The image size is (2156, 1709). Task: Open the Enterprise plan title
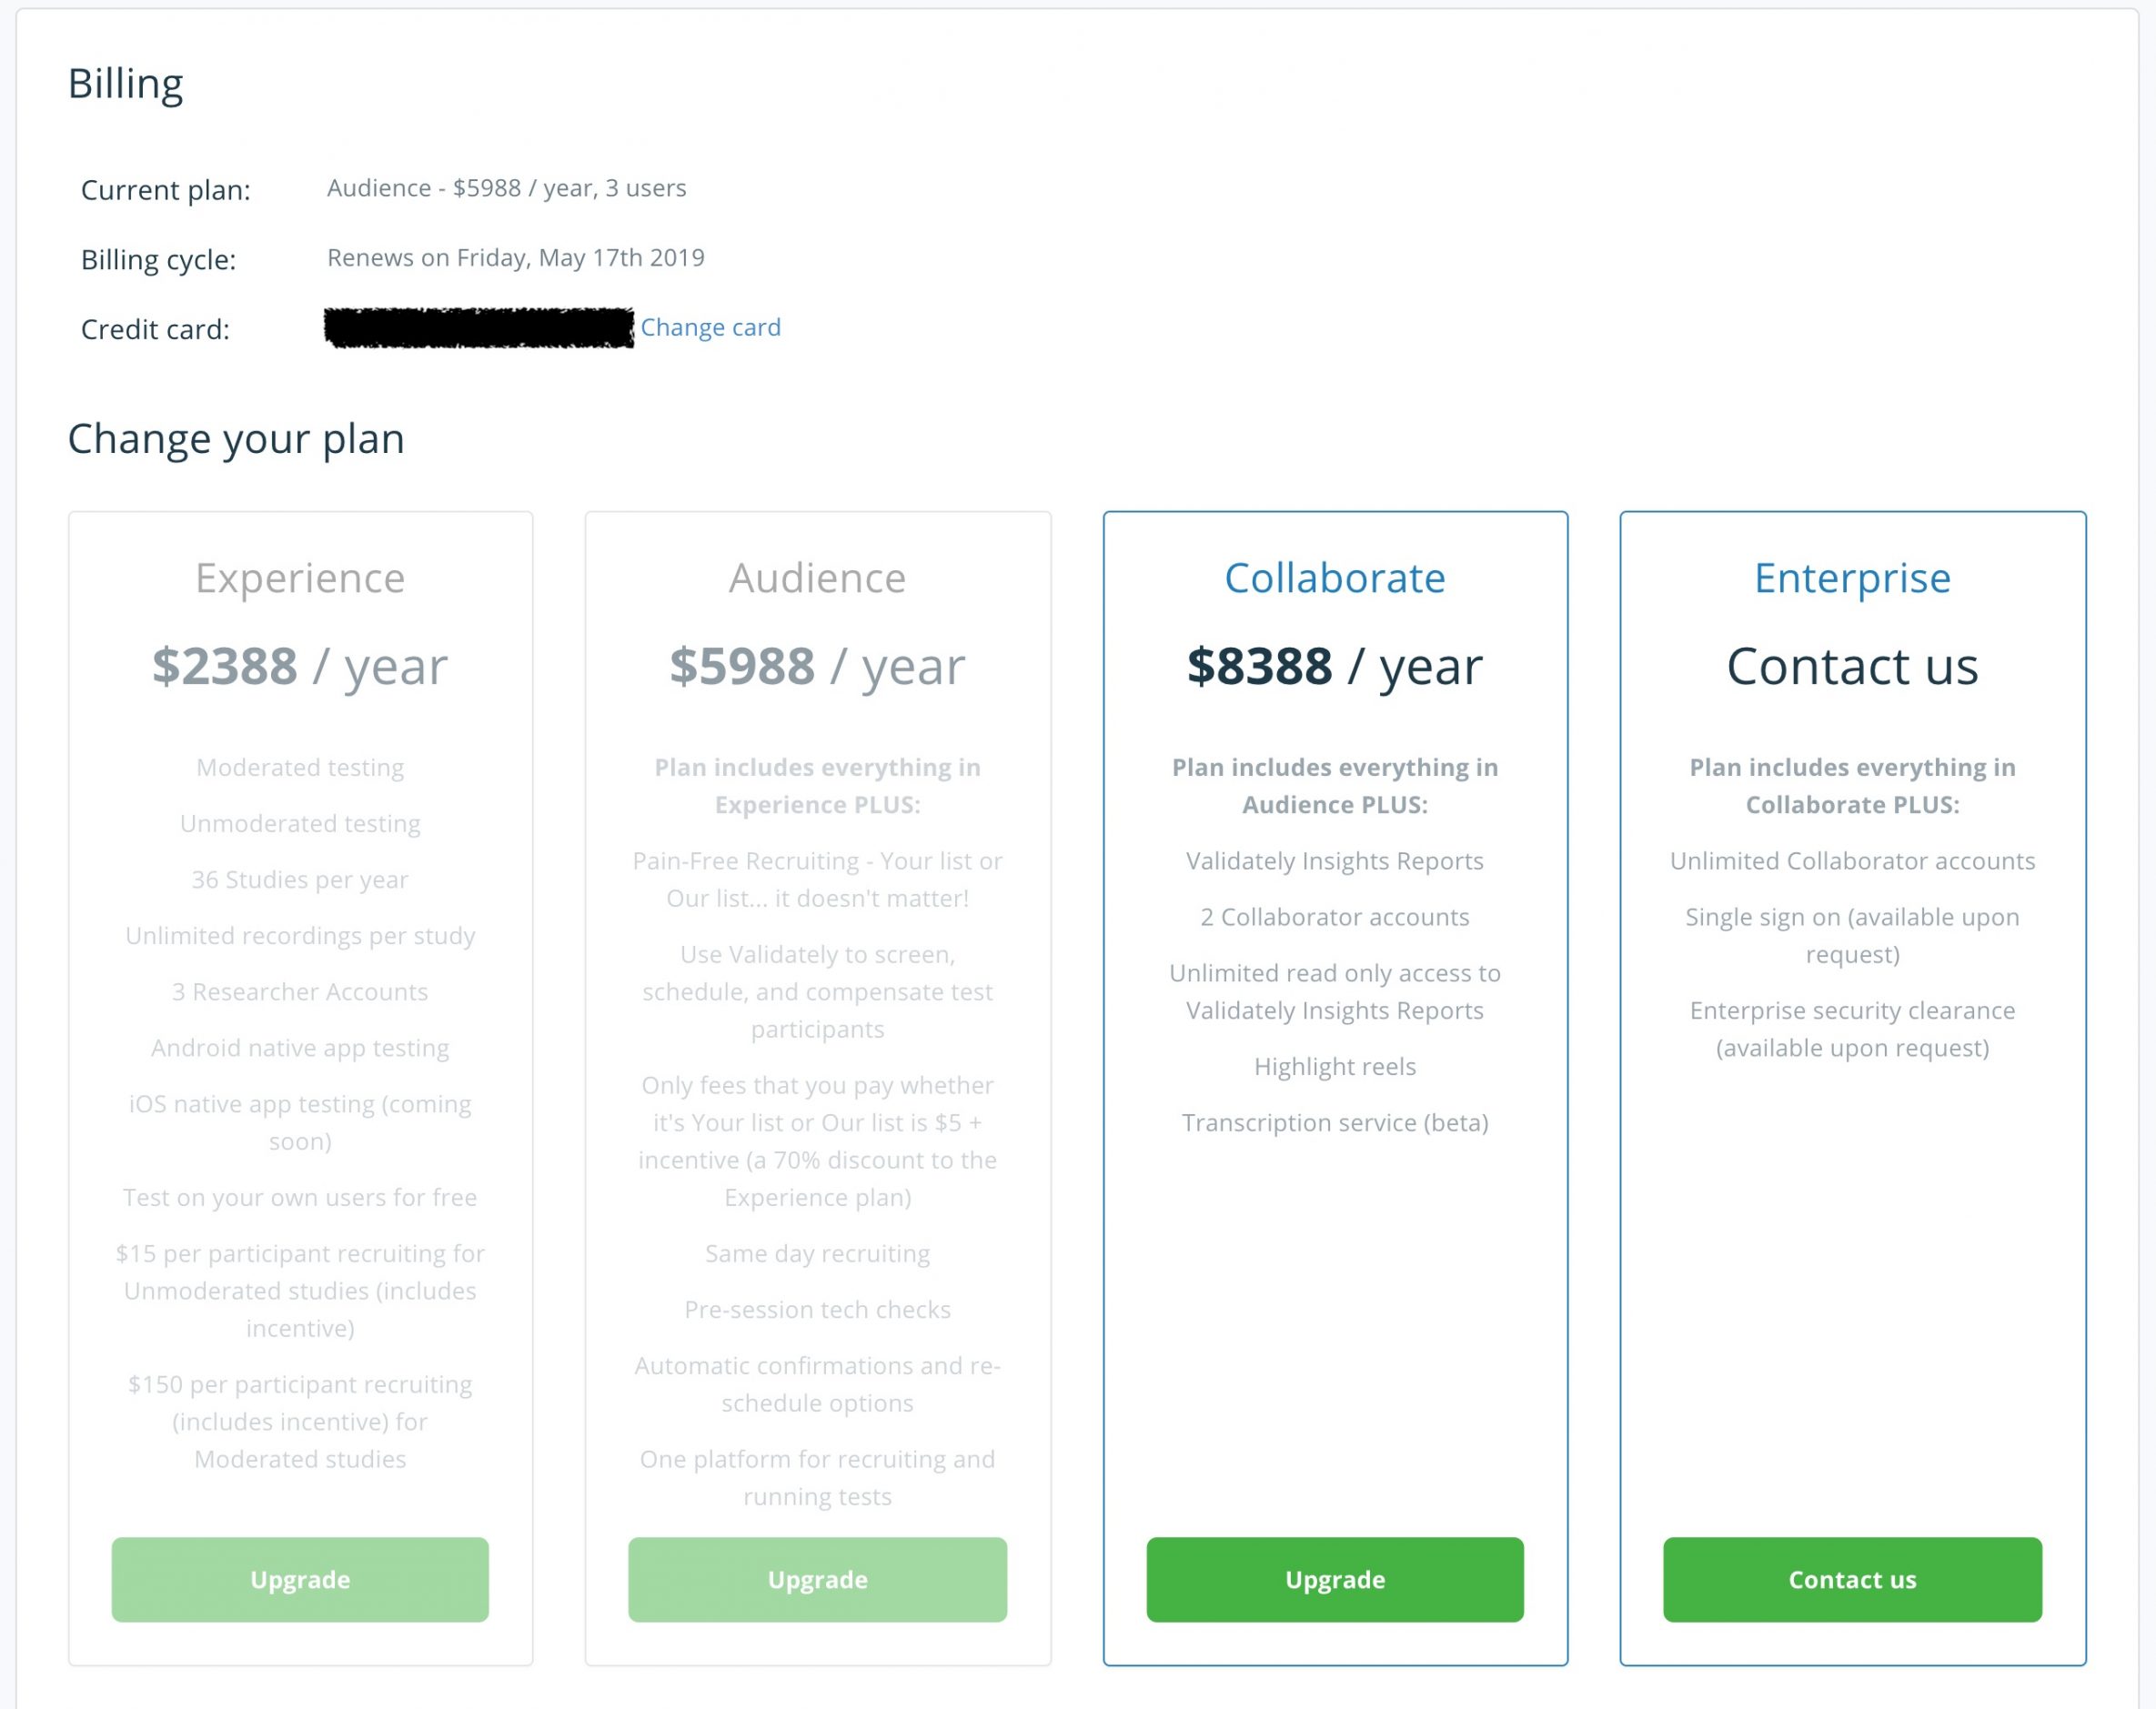tap(1851, 578)
